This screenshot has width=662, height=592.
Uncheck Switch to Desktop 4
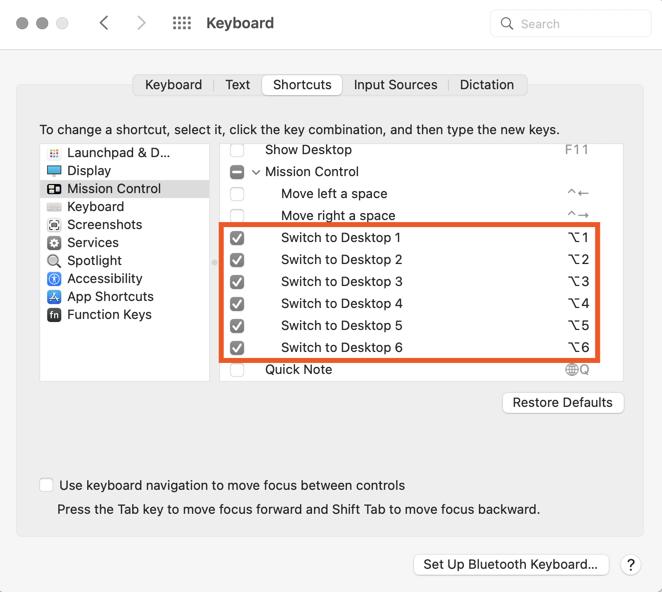(x=237, y=304)
